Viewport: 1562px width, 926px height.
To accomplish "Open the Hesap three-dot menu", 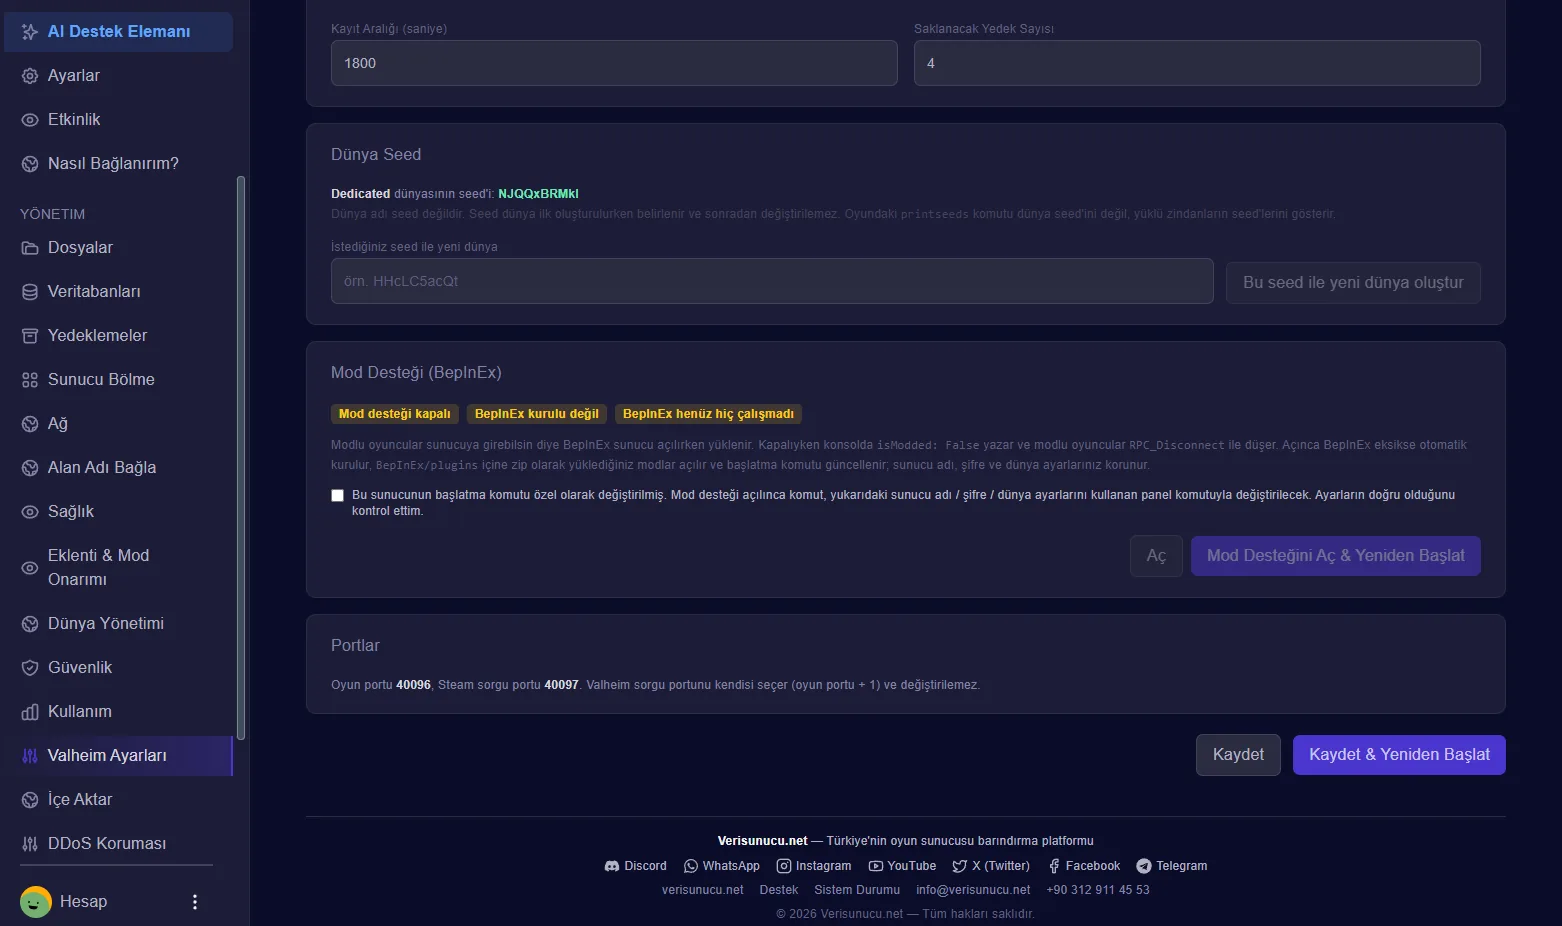I will pyautogui.click(x=195, y=902).
